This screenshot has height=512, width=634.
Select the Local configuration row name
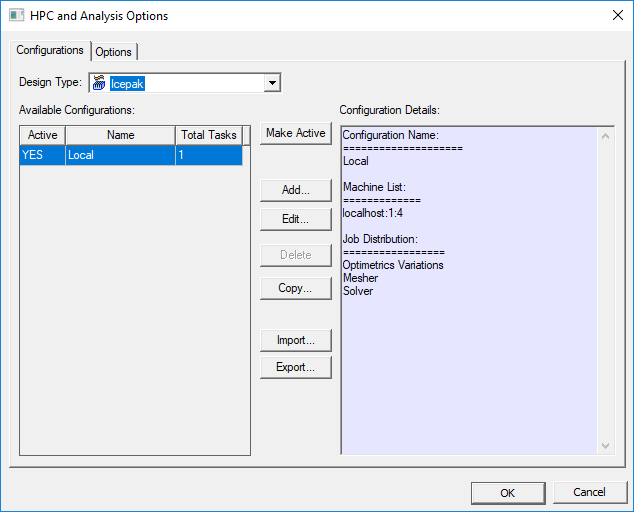click(x=120, y=155)
